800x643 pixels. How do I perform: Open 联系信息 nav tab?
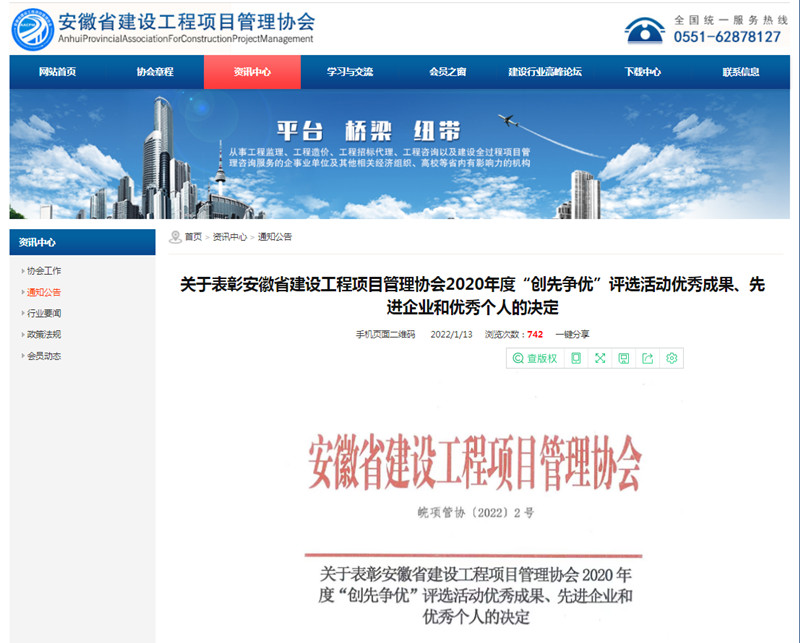[740, 72]
